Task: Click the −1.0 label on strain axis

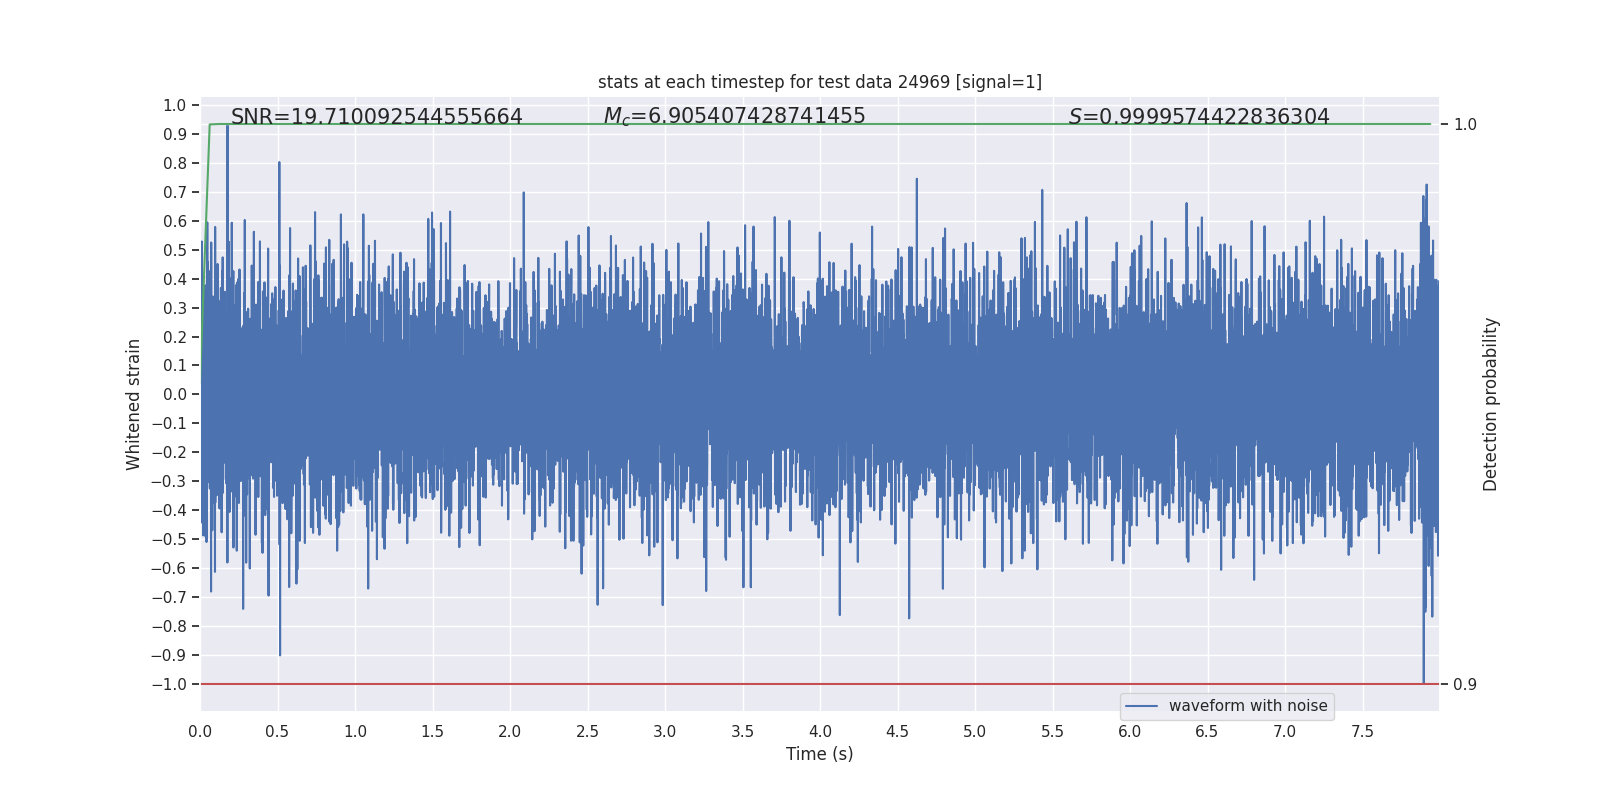Action: [169, 684]
